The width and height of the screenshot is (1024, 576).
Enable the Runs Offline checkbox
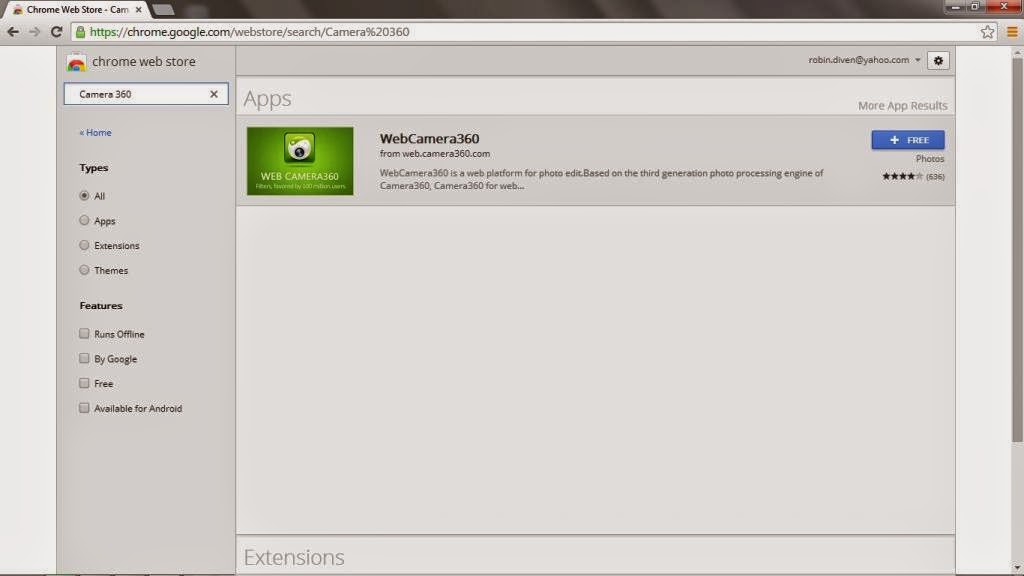tap(84, 333)
